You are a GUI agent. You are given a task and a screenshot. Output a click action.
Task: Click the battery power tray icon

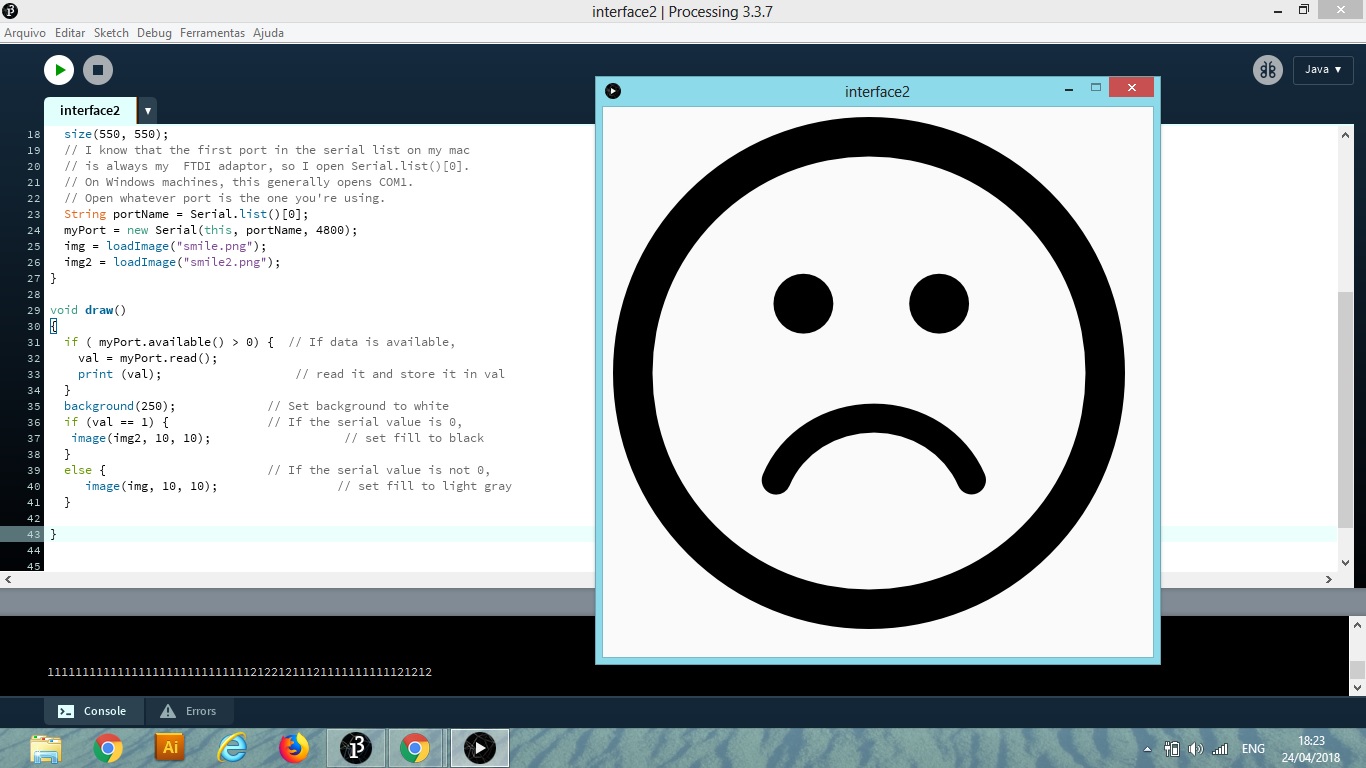tap(1172, 749)
